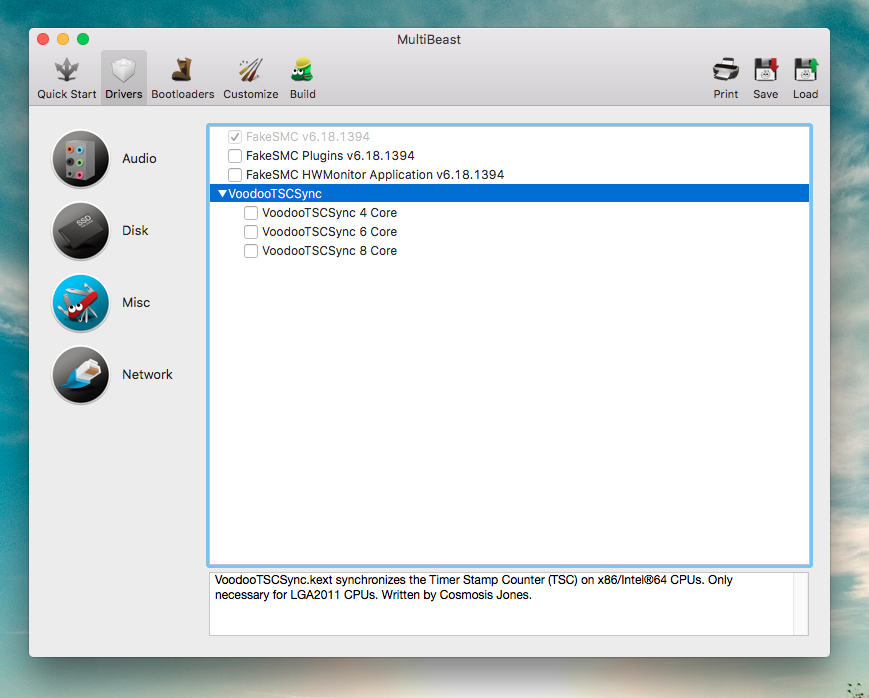The height and width of the screenshot is (698, 869).
Task: Click the Load floppy disk icon
Action: [805, 70]
